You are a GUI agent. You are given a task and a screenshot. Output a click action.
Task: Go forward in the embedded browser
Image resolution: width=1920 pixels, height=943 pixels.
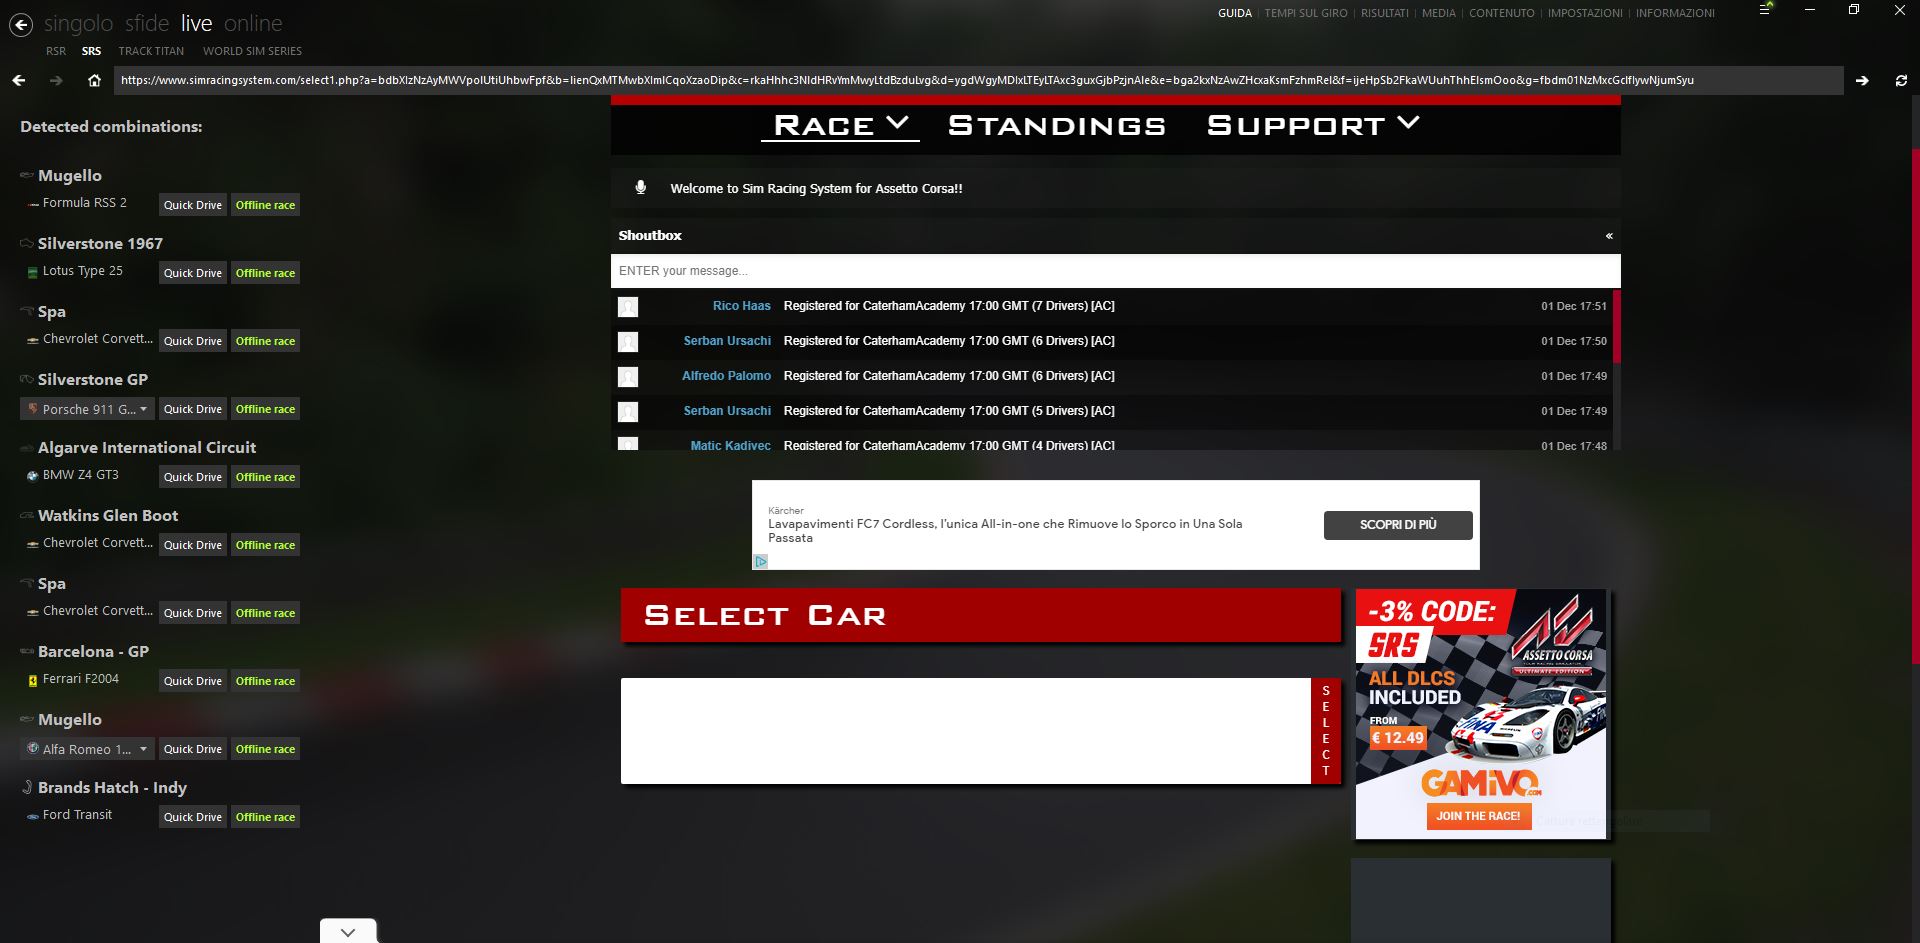click(x=56, y=80)
